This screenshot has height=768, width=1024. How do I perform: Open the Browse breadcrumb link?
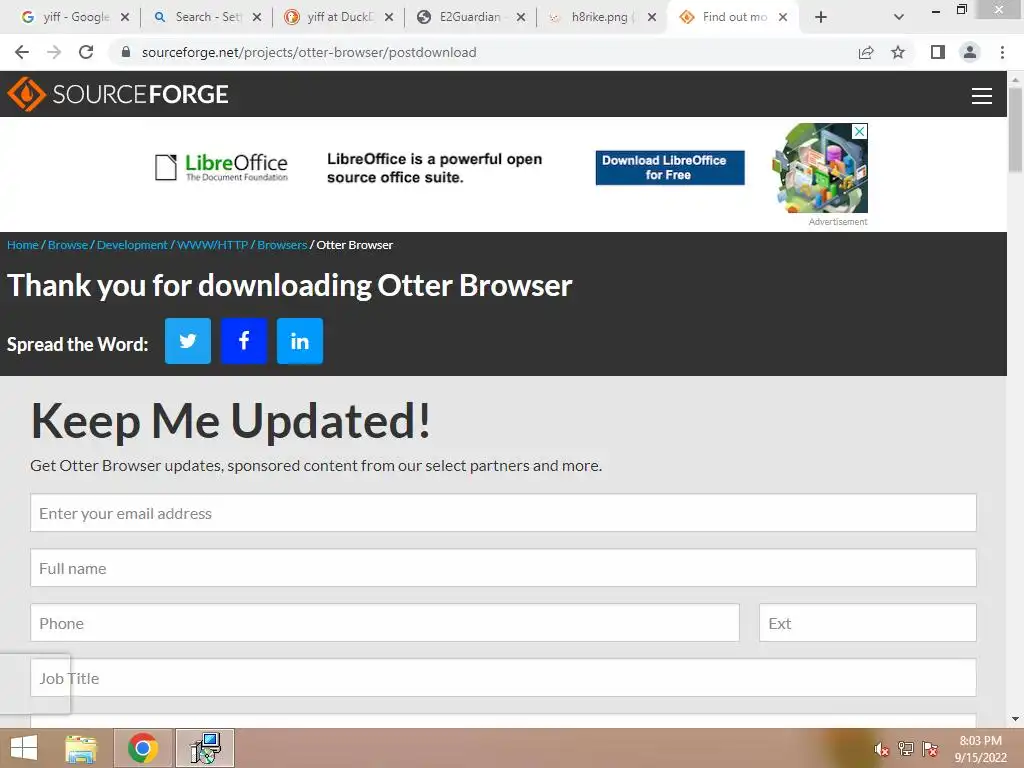coord(68,245)
